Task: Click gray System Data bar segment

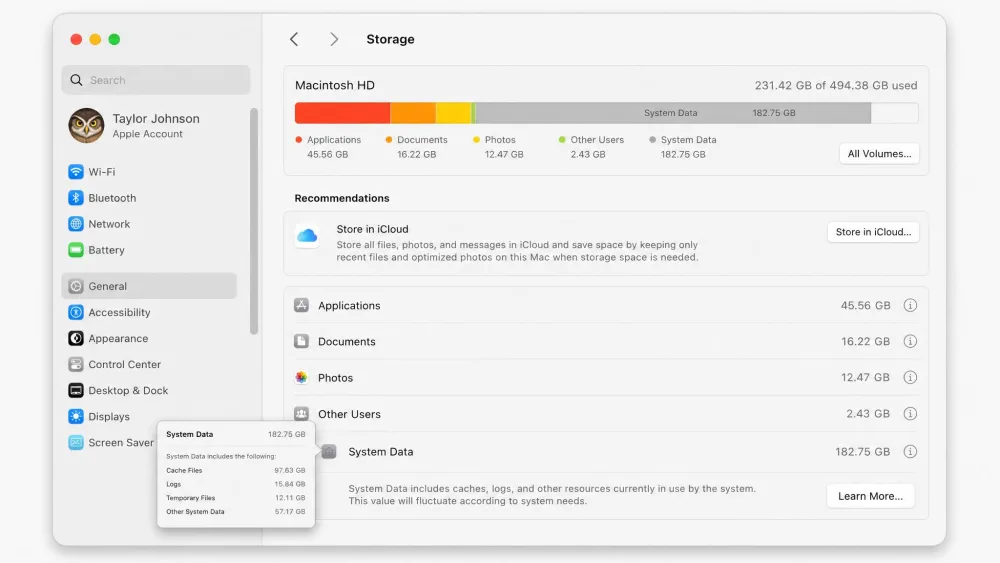Action: click(x=673, y=113)
